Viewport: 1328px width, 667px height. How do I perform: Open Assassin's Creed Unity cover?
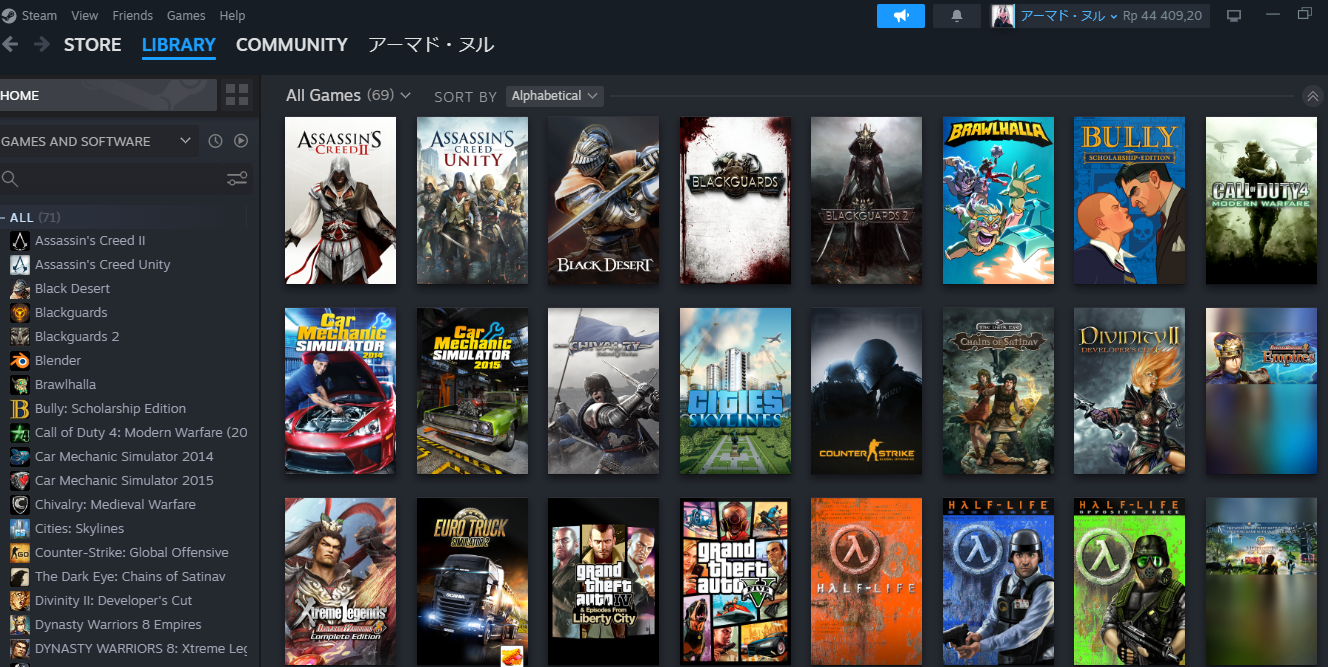click(472, 200)
